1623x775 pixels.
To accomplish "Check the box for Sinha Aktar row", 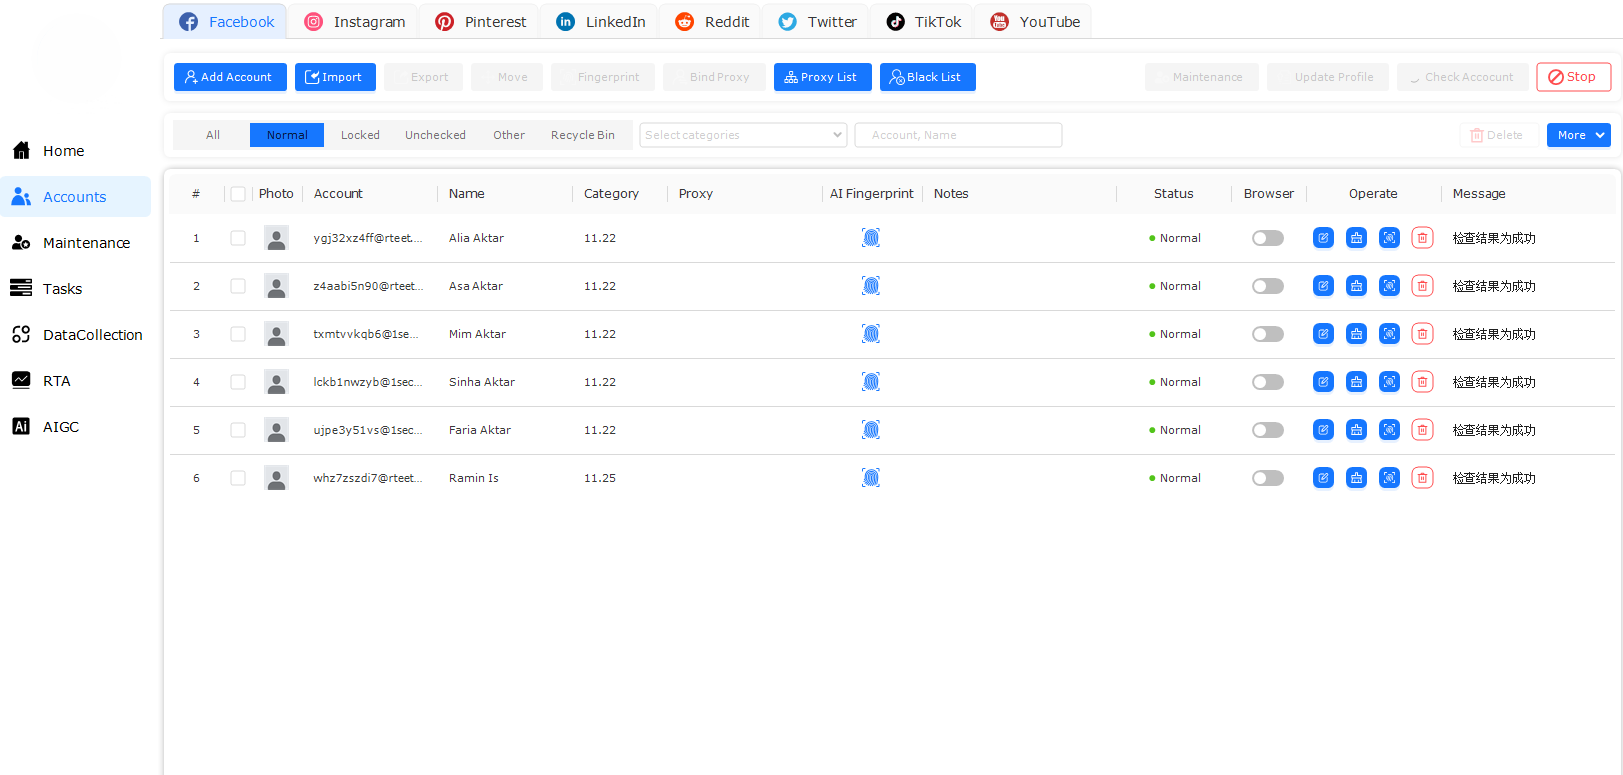I will coord(238,382).
